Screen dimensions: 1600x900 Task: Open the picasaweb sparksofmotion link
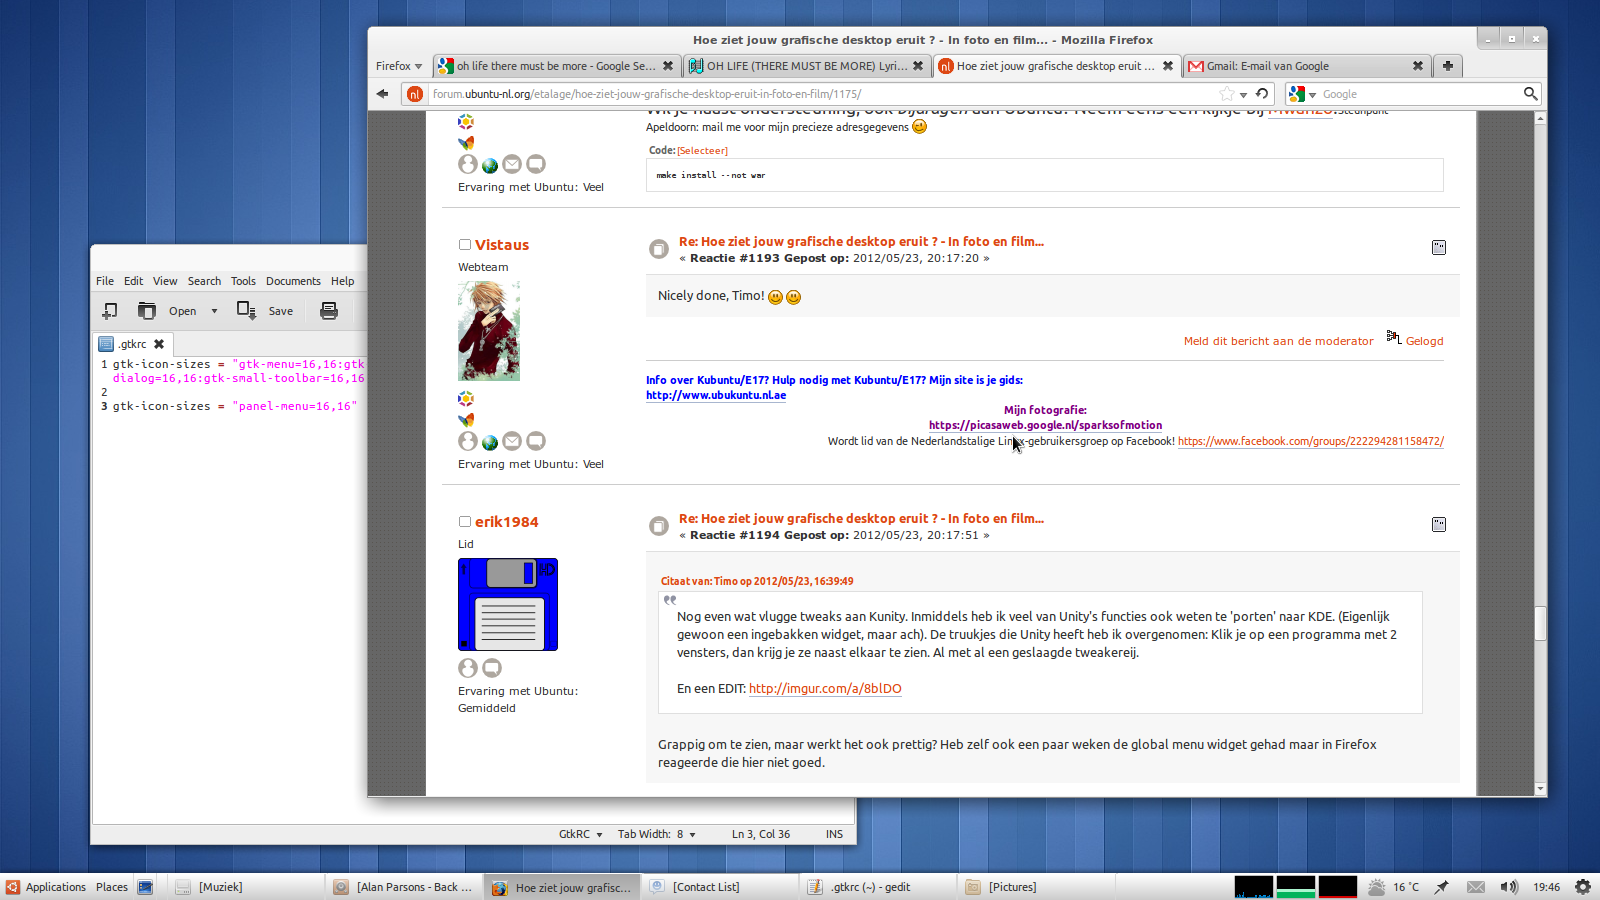coord(1045,425)
